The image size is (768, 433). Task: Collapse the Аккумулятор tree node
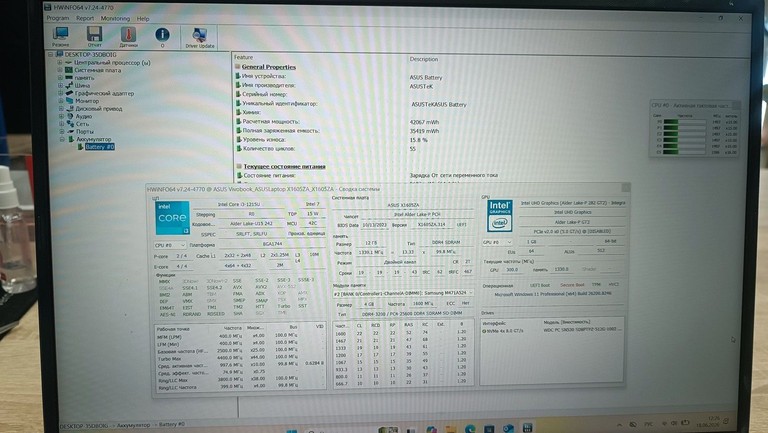point(62,139)
